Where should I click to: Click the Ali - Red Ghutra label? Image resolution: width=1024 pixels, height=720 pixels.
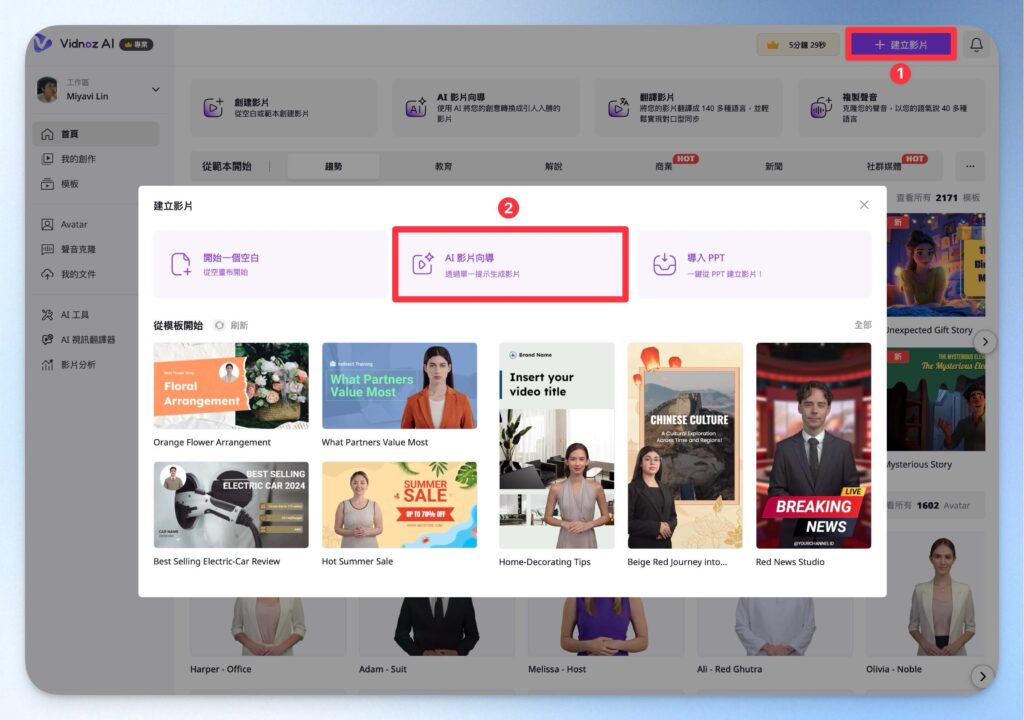coord(729,669)
